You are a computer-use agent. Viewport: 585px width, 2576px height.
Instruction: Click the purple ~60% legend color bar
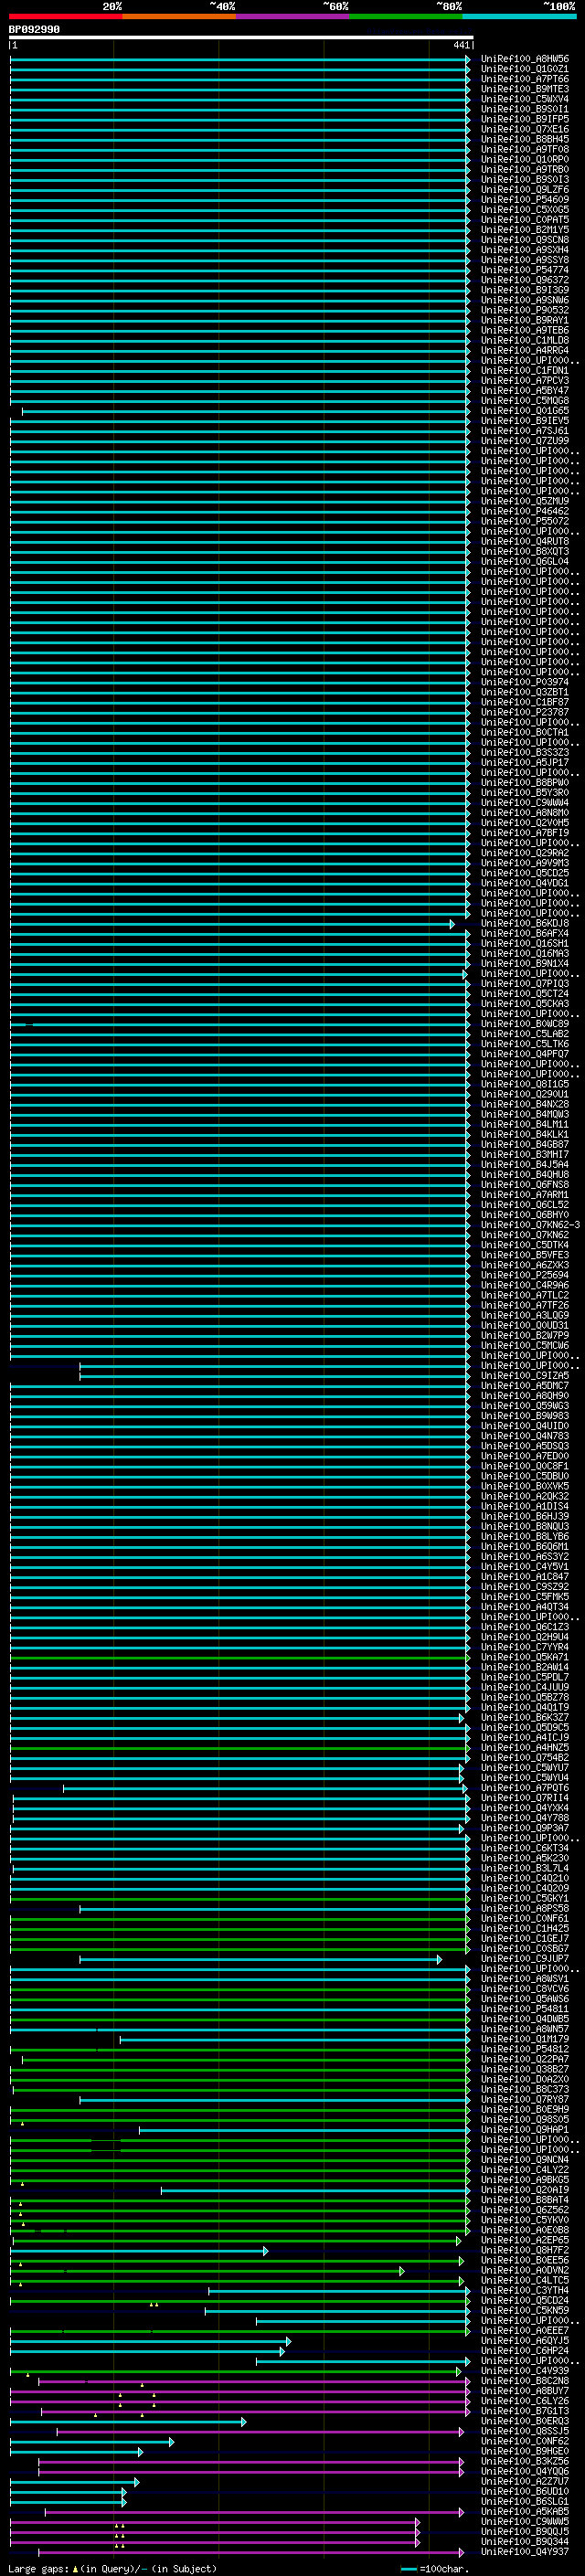293,16
